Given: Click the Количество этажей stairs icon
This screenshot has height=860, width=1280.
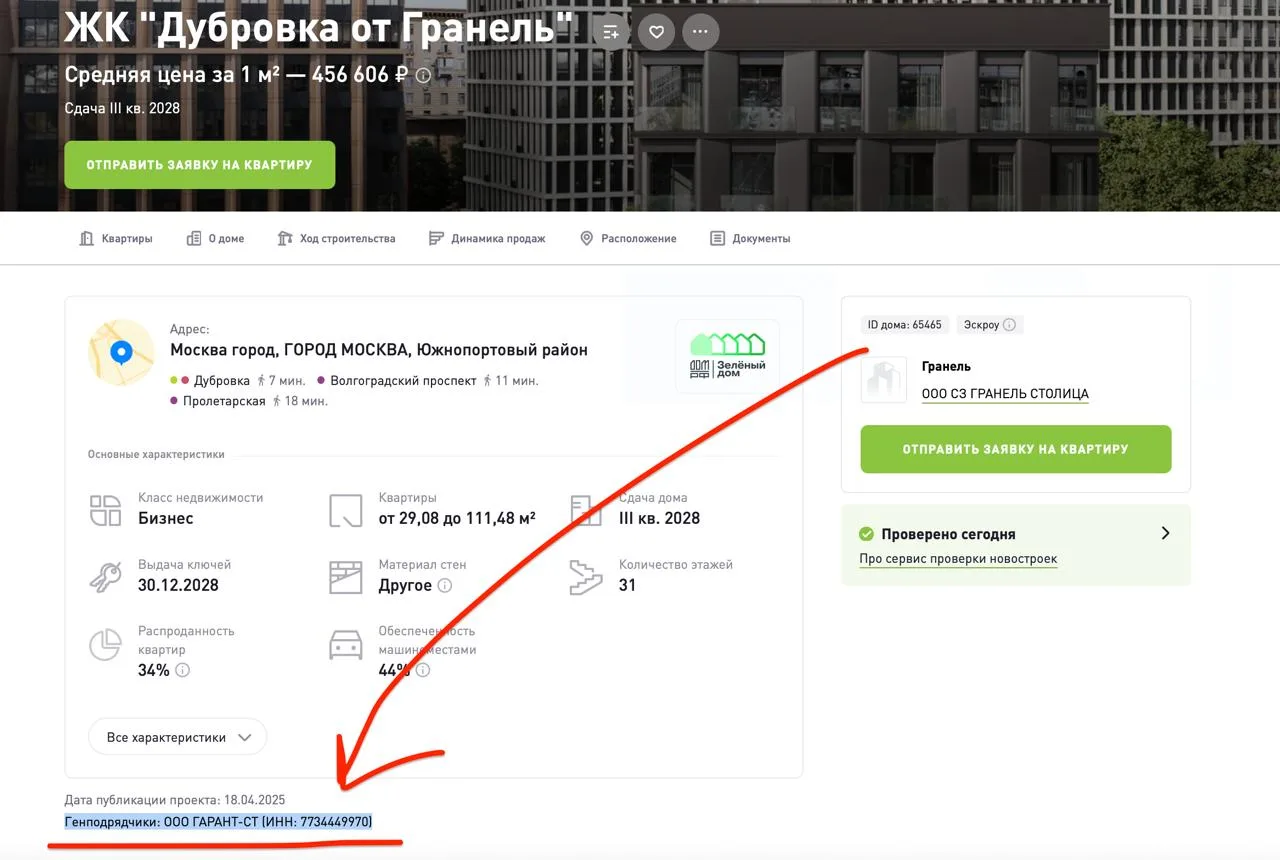Looking at the screenshot, I should [x=586, y=577].
